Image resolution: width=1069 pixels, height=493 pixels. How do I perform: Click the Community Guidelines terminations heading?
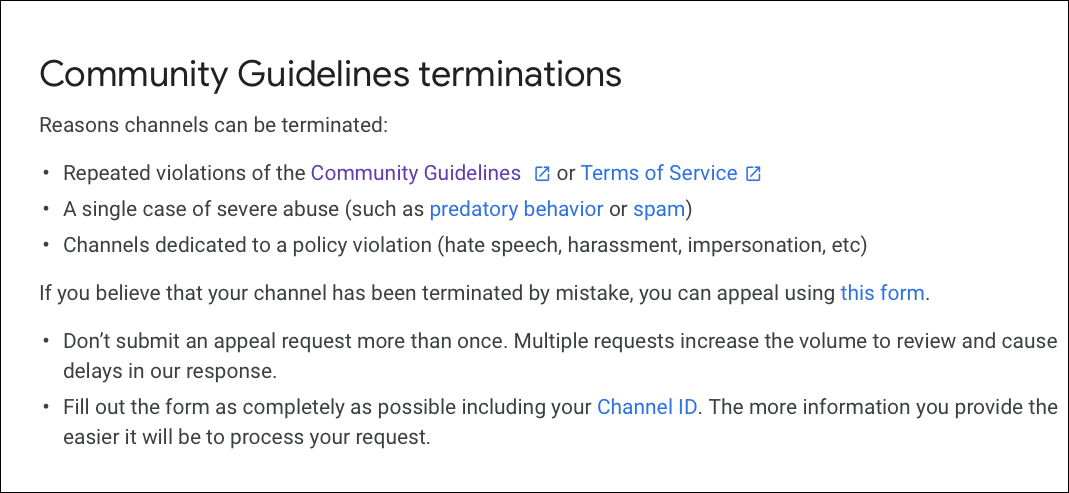(x=331, y=74)
